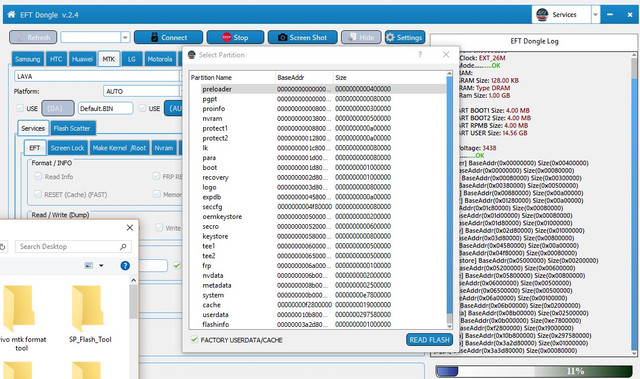Select the preloader partition row
Viewport: 640px width, 379px height.
318,89
